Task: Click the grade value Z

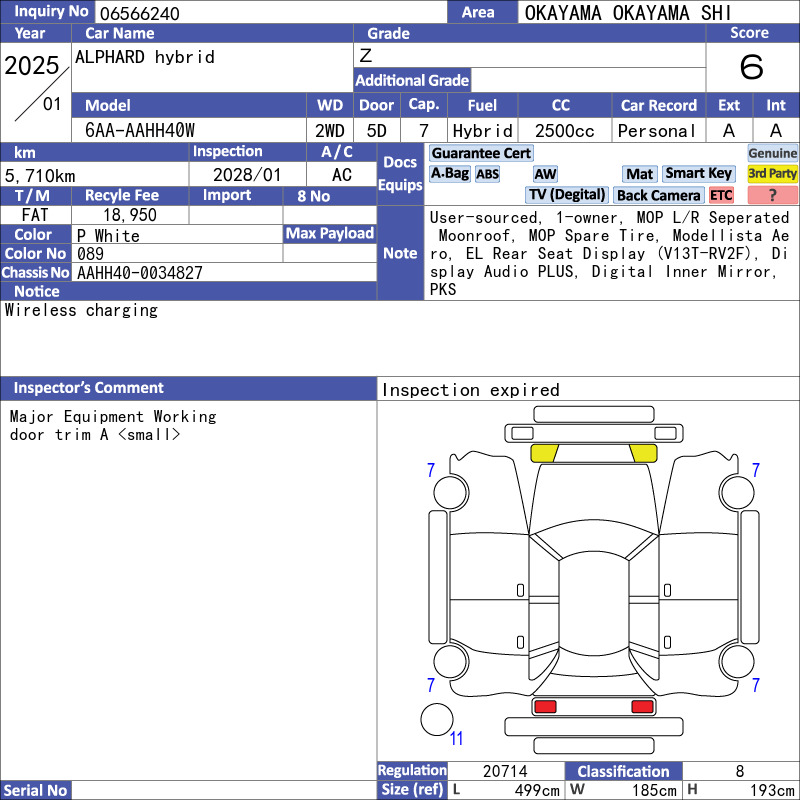Action: click(366, 55)
